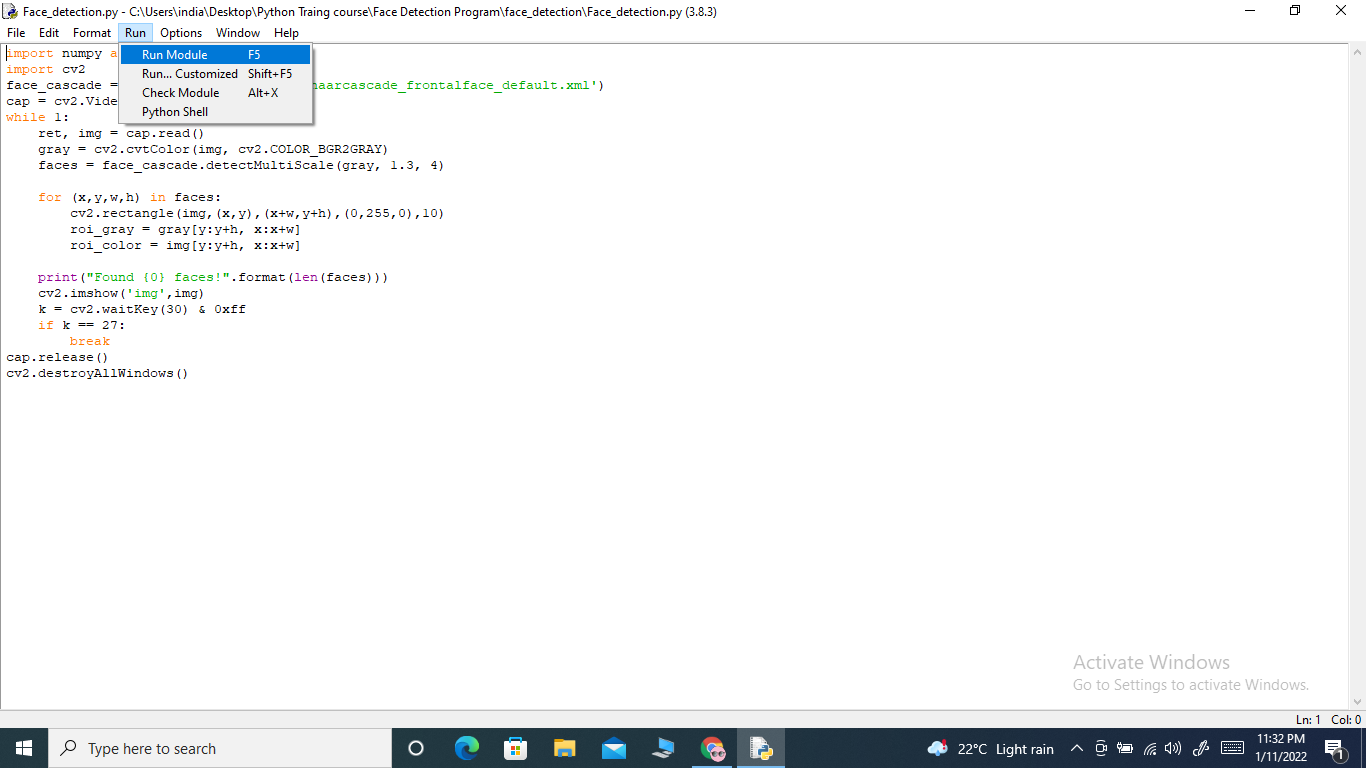Expand hidden icons in the system tray
Image resolution: width=1366 pixels, height=768 pixels.
(x=1077, y=748)
